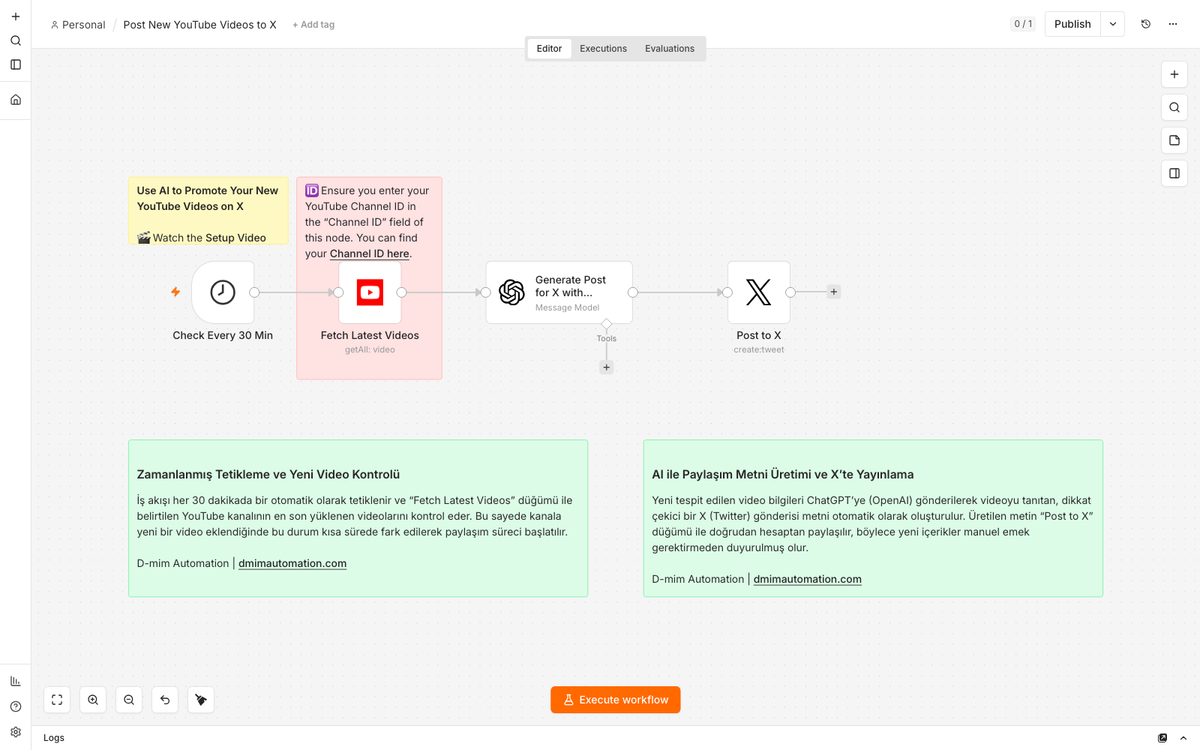Click workflow name Post New YouTube Videos to X
1200x750 pixels.
(x=200, y=24)
